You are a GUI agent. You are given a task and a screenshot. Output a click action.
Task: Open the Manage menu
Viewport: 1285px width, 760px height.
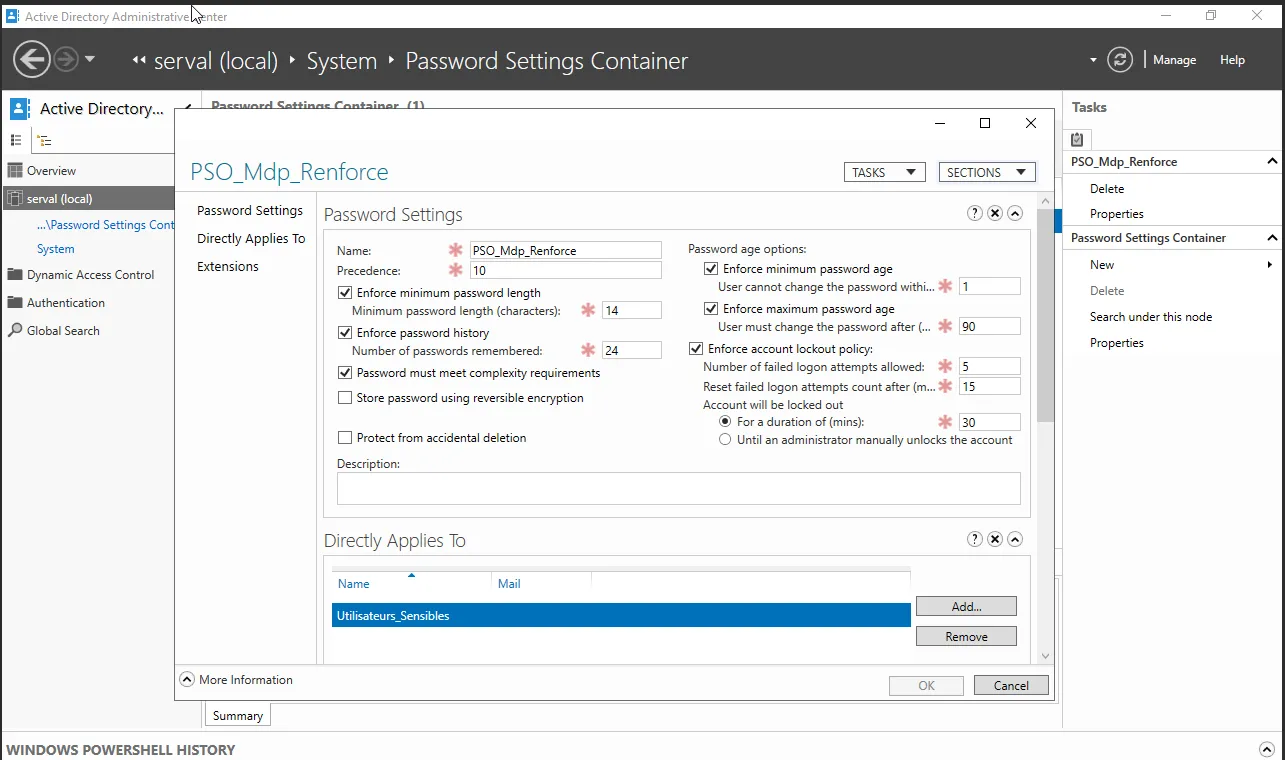click(x=1174, y=60)
